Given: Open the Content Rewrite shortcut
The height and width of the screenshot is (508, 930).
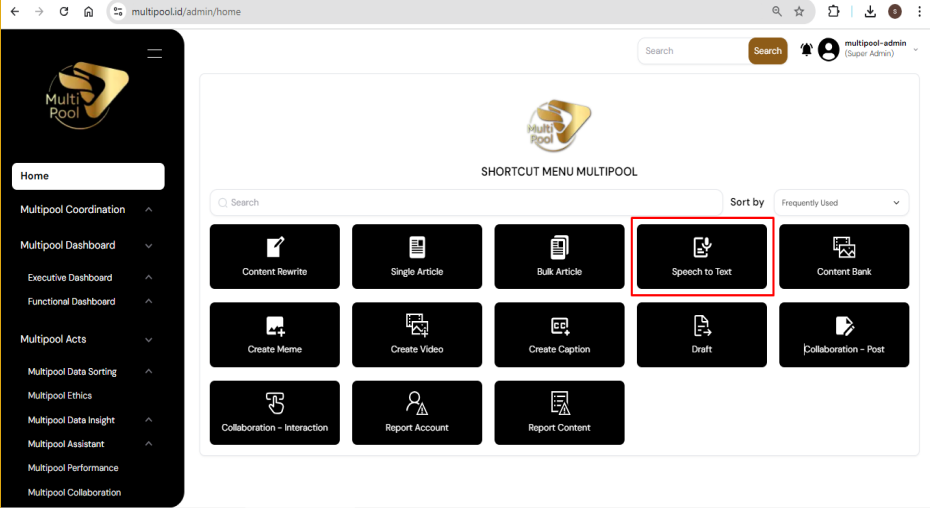Looking at the screenshot, I should pyautogui.click(x=275, y=256).
